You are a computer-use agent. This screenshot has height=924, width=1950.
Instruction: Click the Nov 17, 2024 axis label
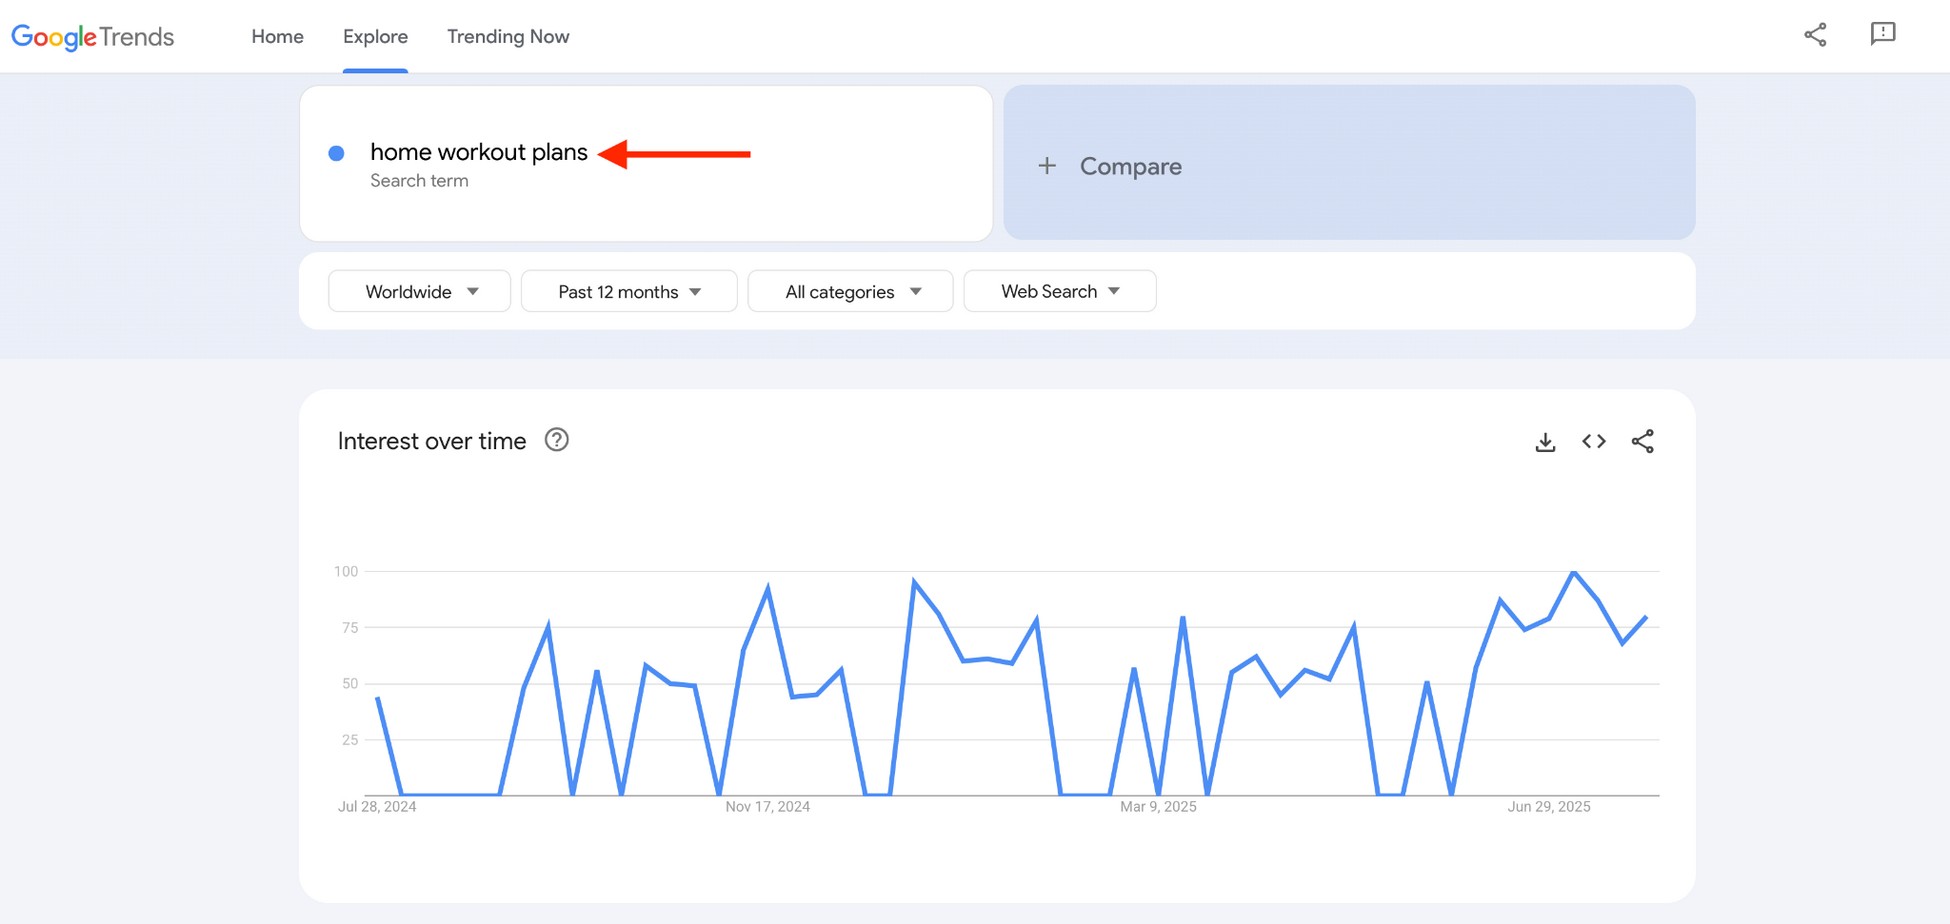766,806
